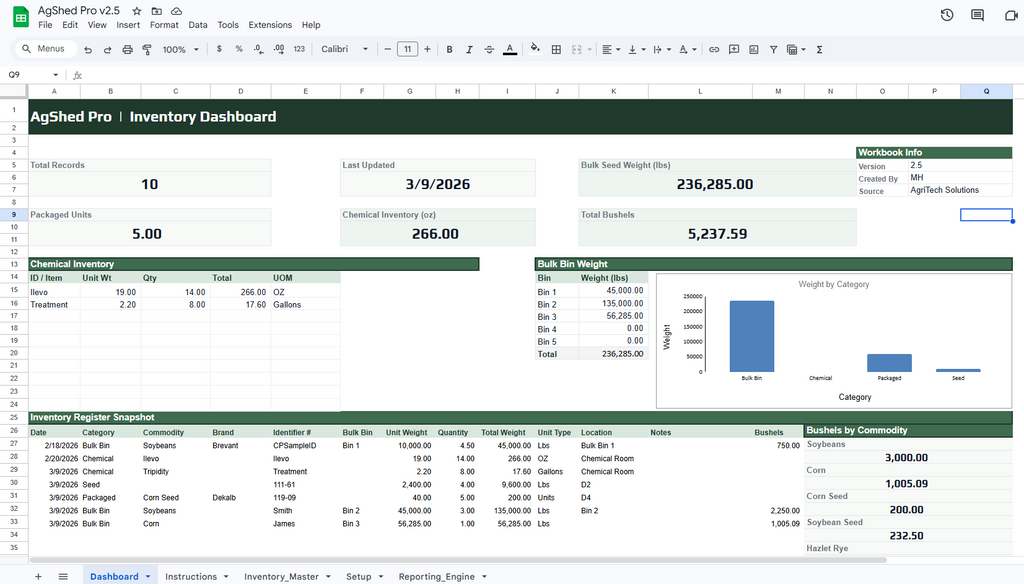Viewport: 1024px width, 584px height.
Task: Click the Functions sigma icon
Action: [x=819, y=48]
